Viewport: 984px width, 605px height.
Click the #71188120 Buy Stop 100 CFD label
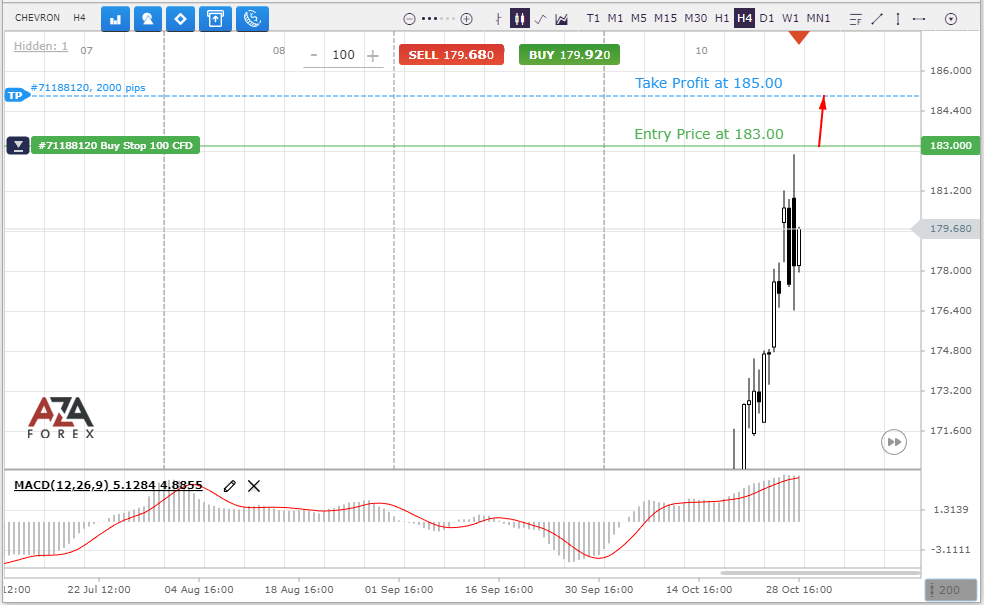[115, 146]
